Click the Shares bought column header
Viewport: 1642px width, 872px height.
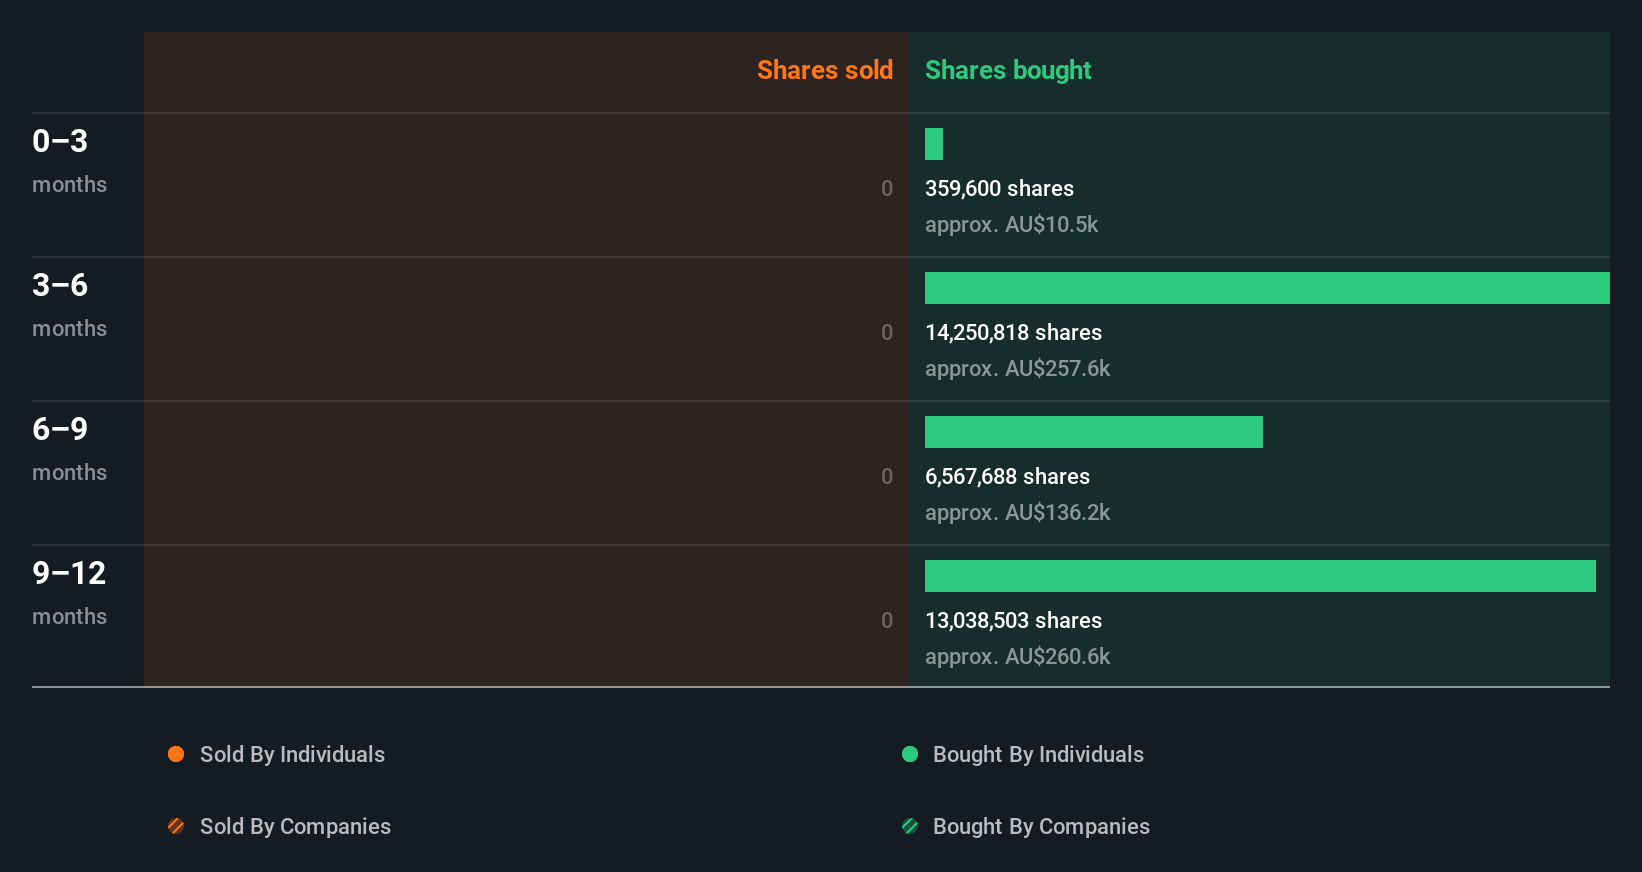[1008, 70]
